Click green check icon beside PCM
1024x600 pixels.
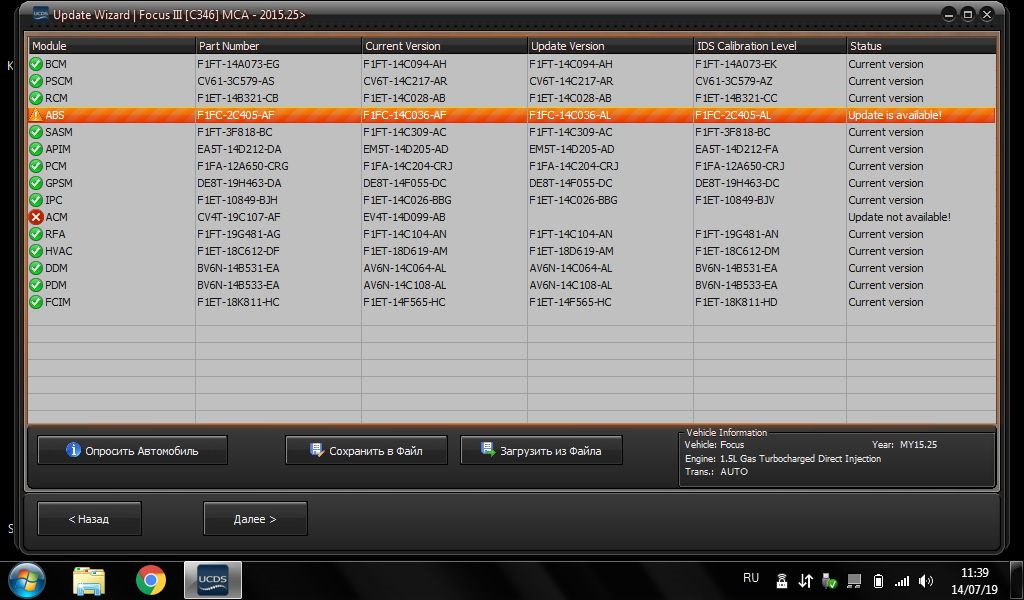pyautogui.click(x=36, y=166)
